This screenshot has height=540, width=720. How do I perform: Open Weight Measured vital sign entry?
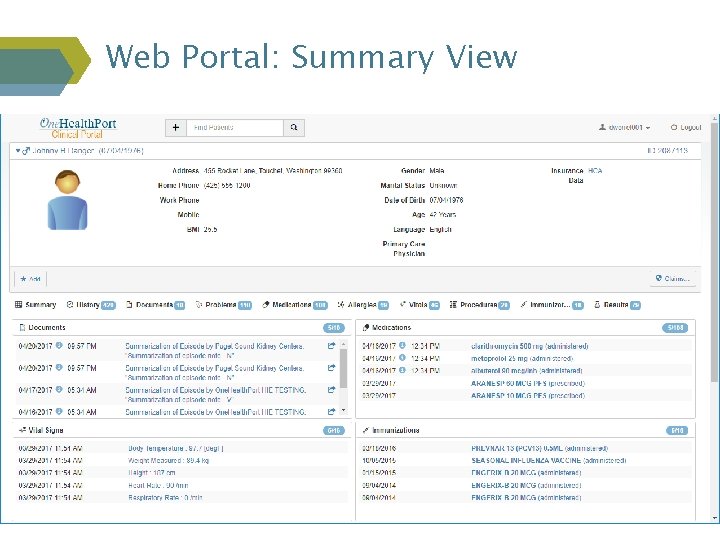169,461
